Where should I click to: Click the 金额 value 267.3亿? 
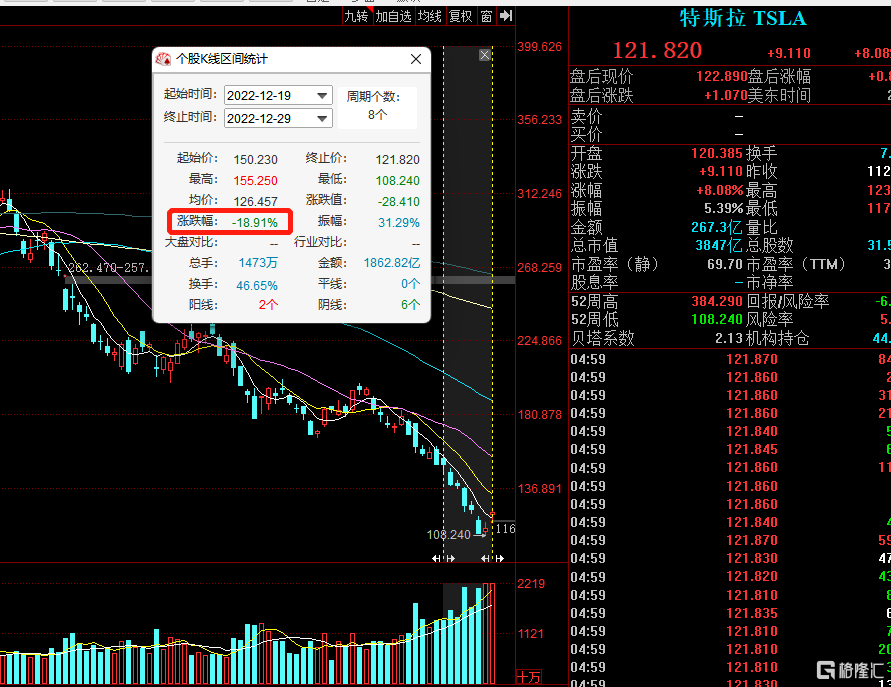tap(717, 227)
